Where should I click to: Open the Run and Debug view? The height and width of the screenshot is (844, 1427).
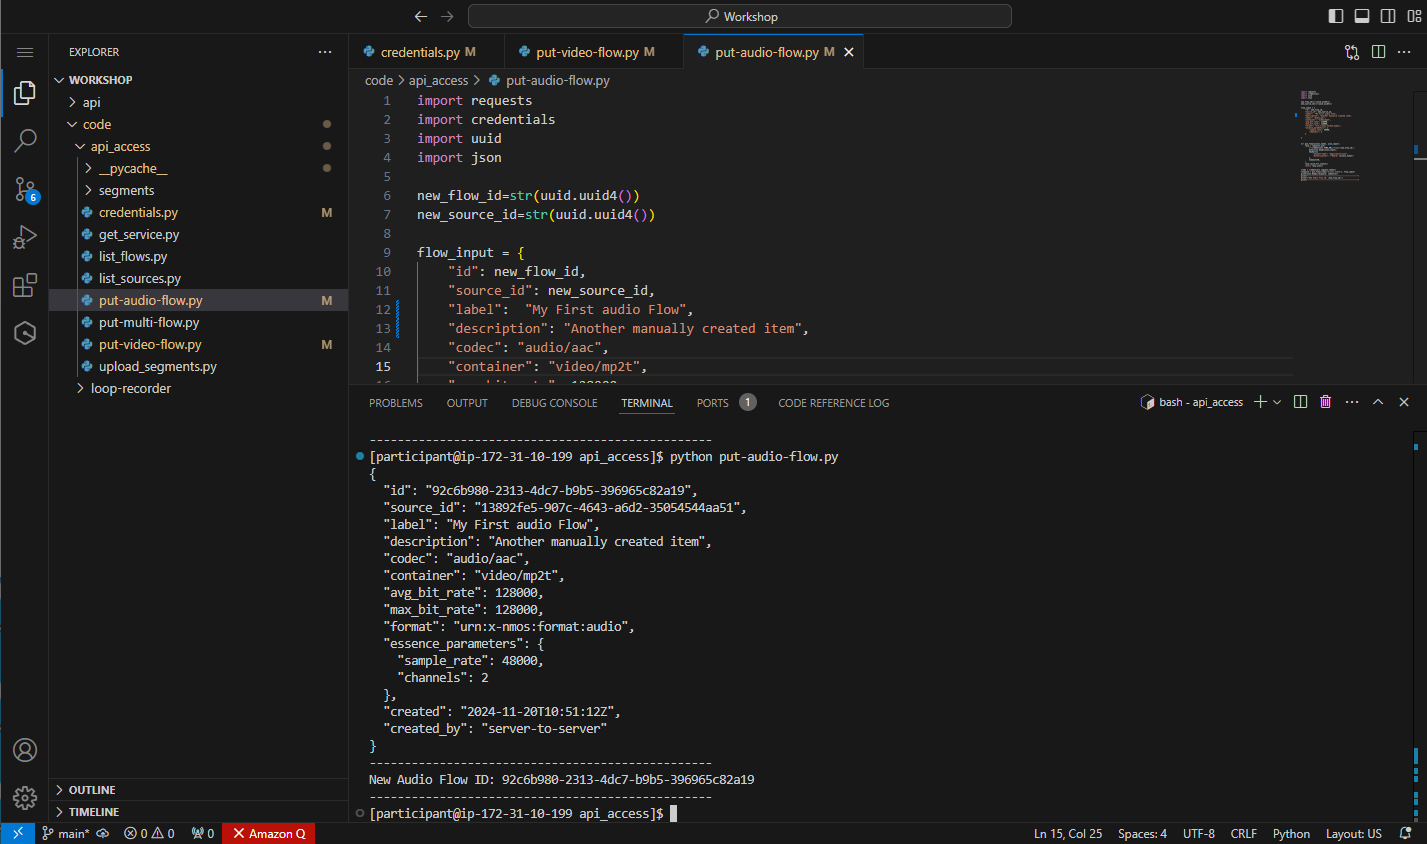pyautogui.click(x=25, y=237)
